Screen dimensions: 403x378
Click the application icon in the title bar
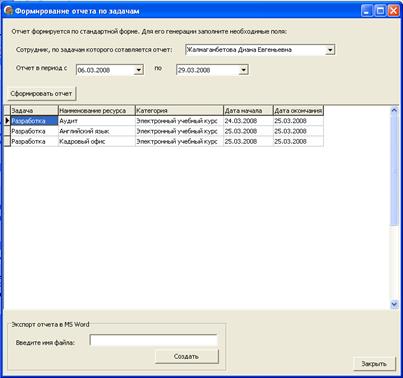click(8, 11)
